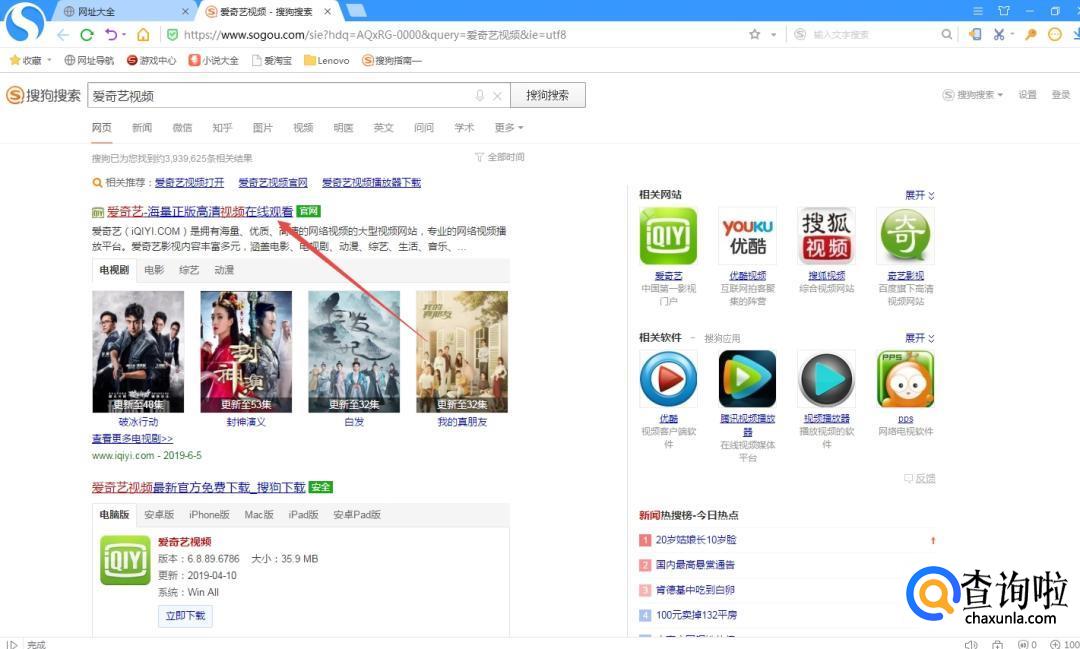Click the 设置 settings link
Screen dimensions: 1080x649
1028,95
